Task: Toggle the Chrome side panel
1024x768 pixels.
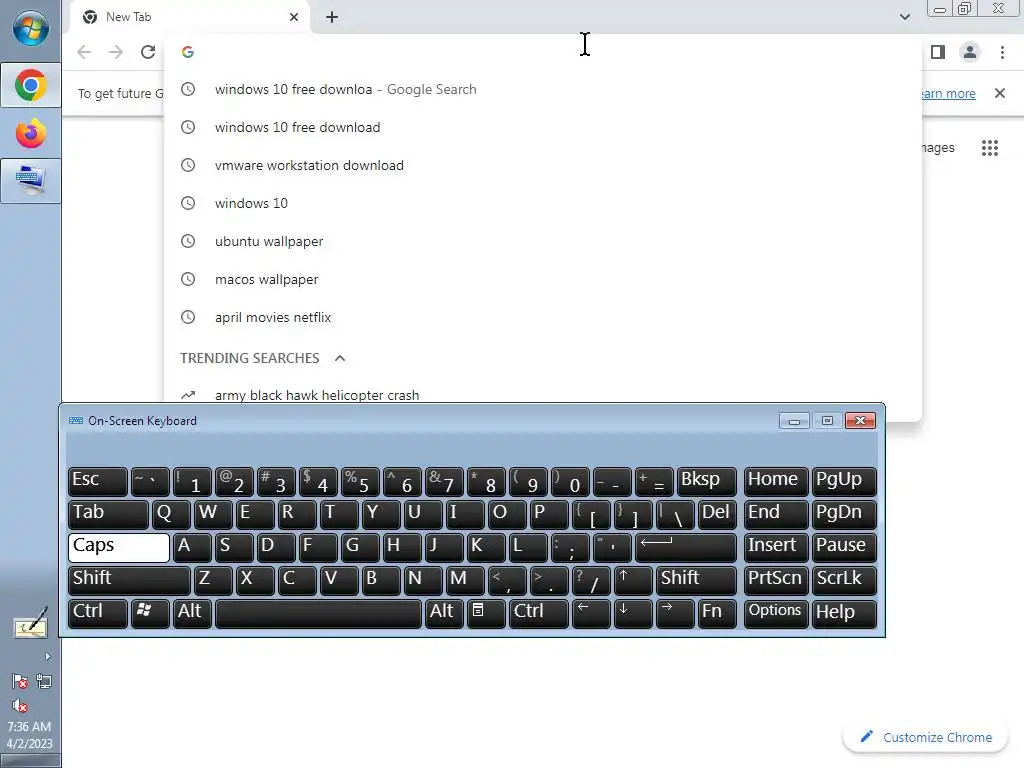Action: (x=938, y=52)
